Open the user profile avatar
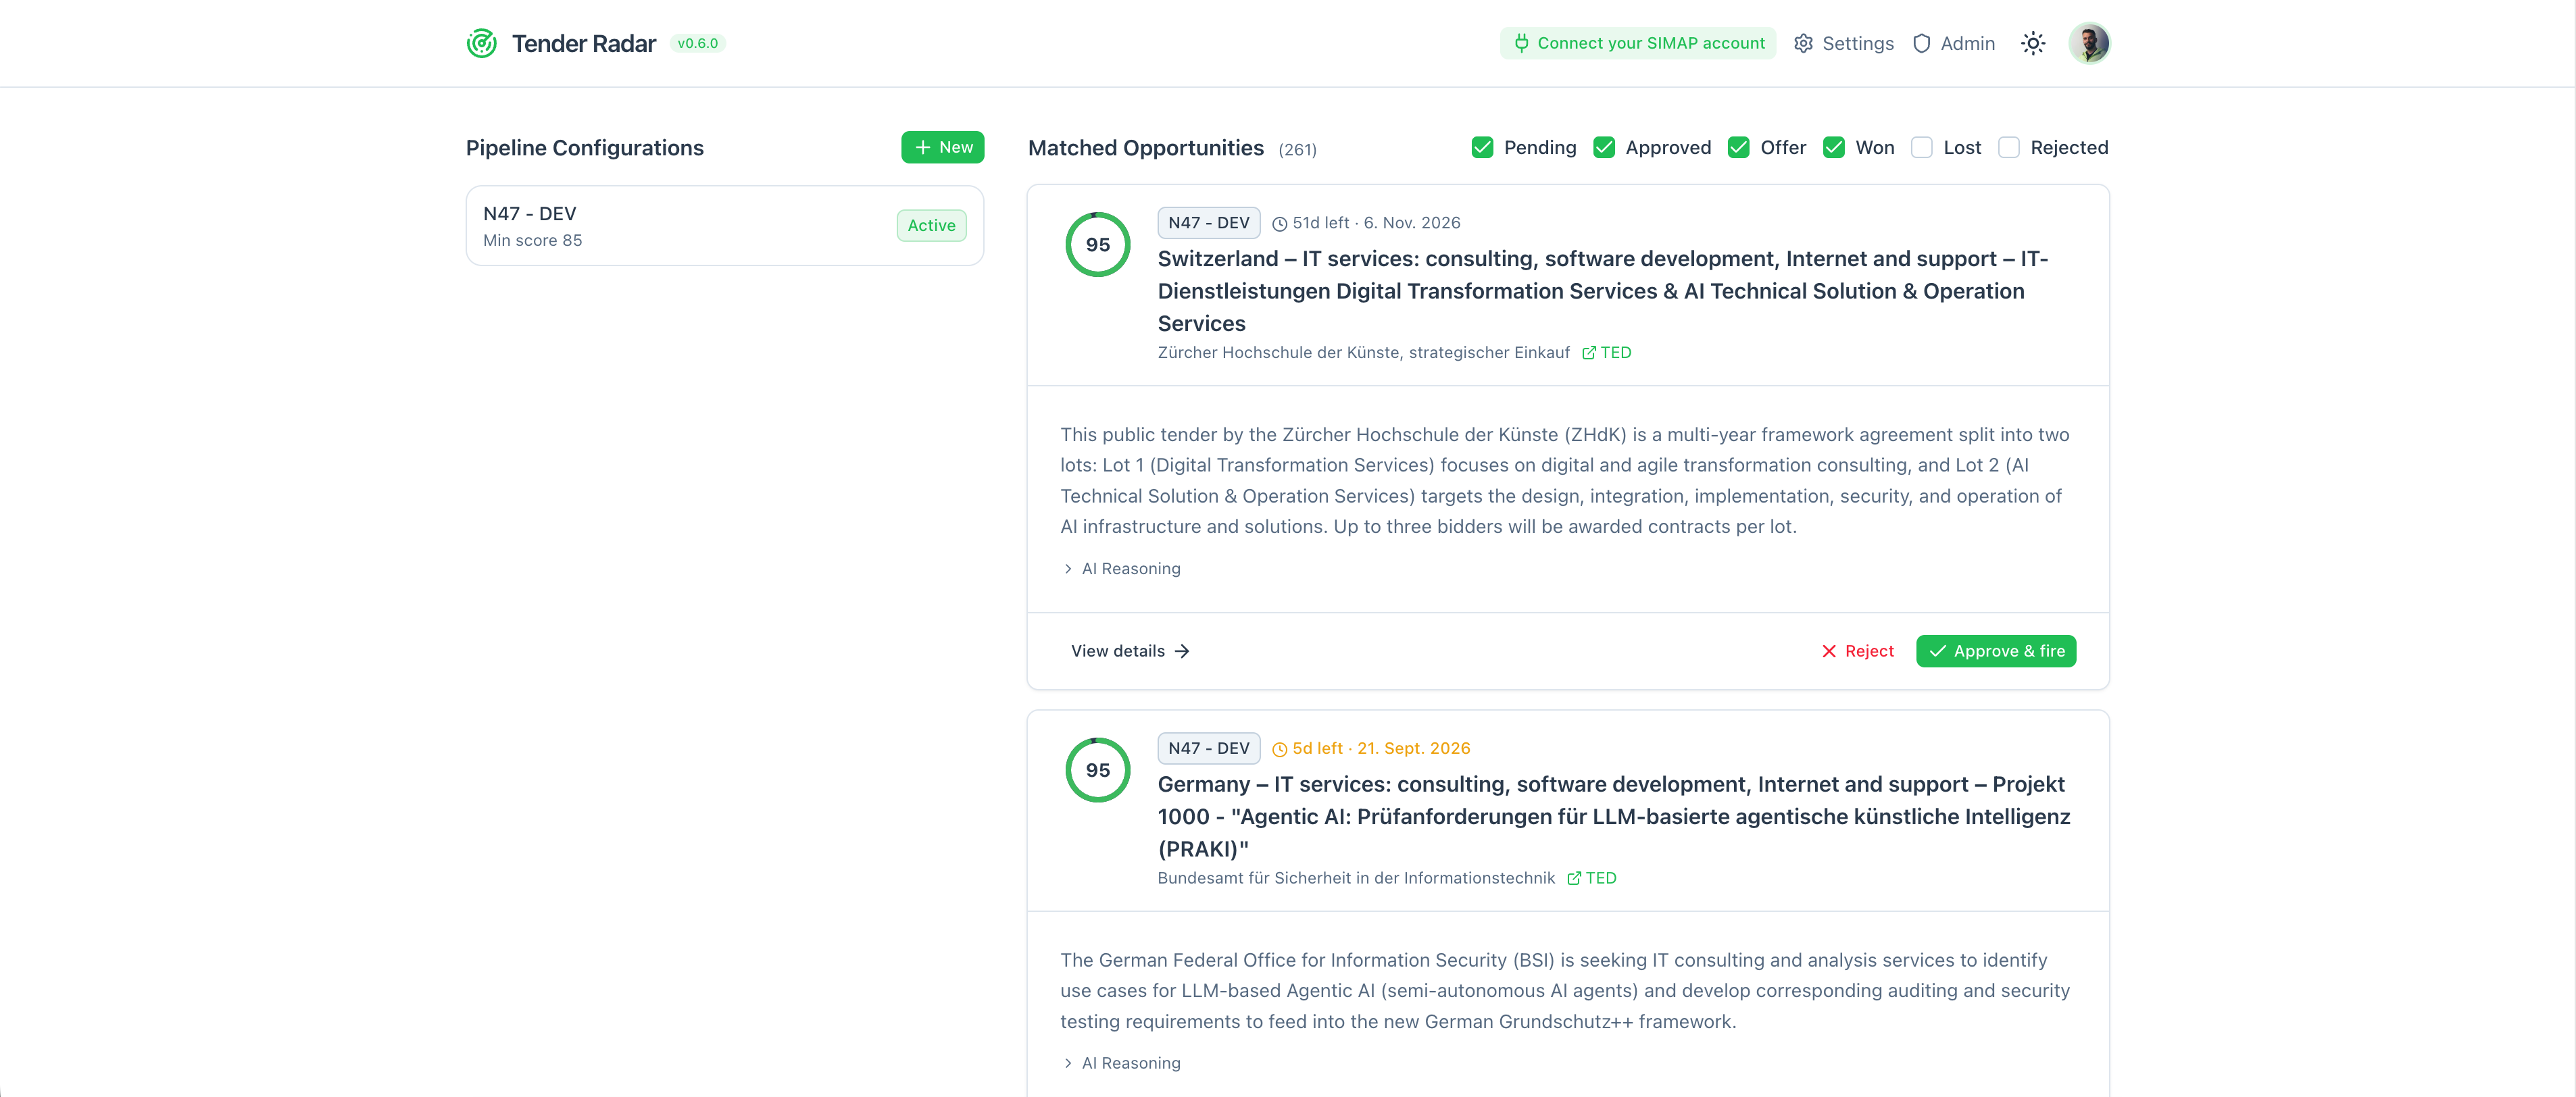The image size is (2576, 1097). pos(2089,43)
